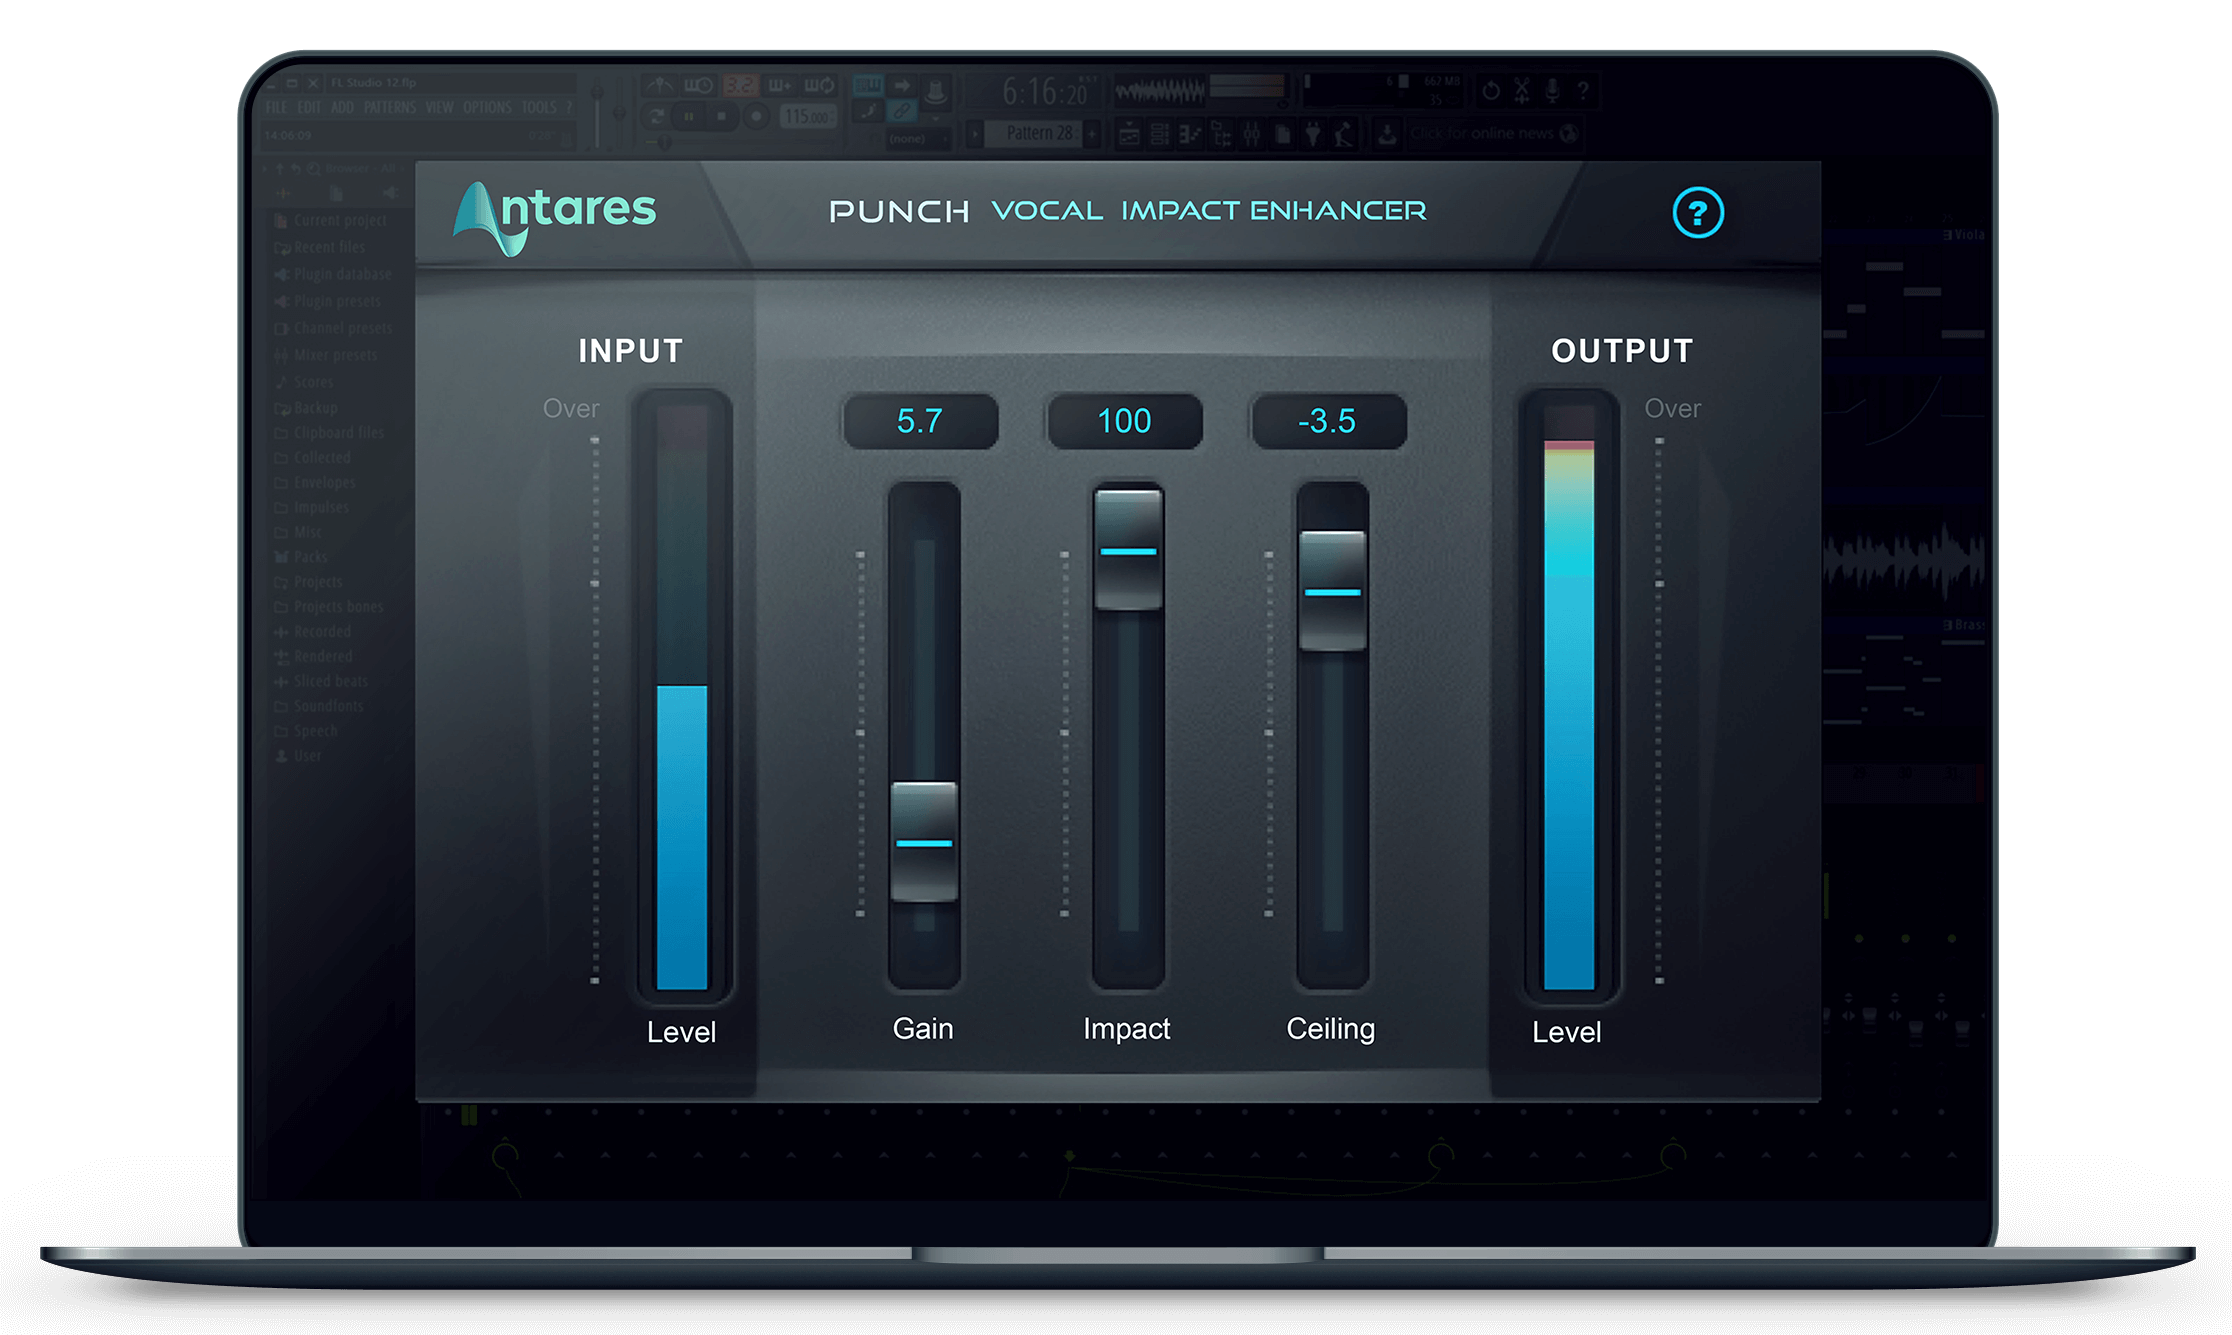This screenshot has height=1335, width=2232.
Task: Click the download arrow icon in toolbar
Action: point(1387,134)
